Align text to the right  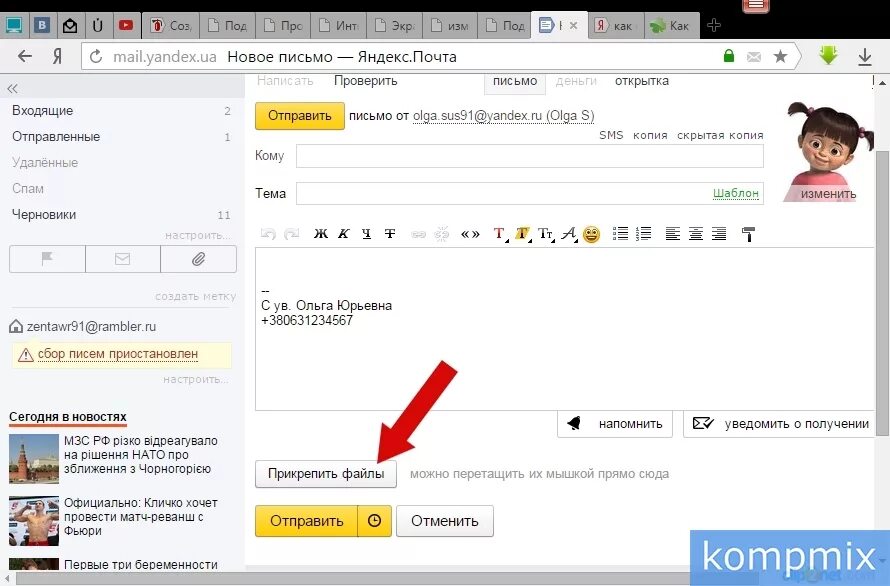(719, 233)
